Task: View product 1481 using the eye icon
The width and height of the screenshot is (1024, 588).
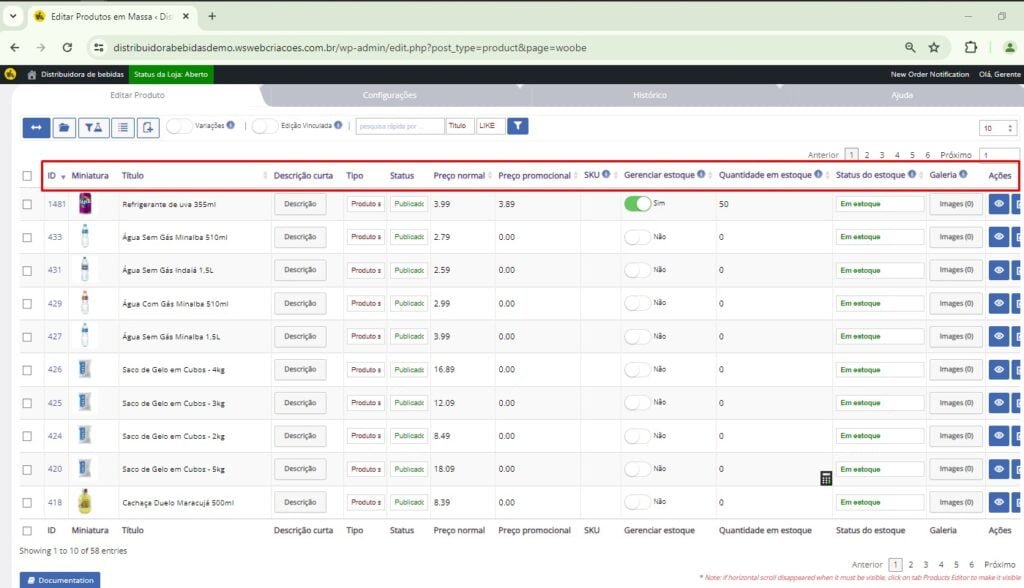Action: [998, 204]
